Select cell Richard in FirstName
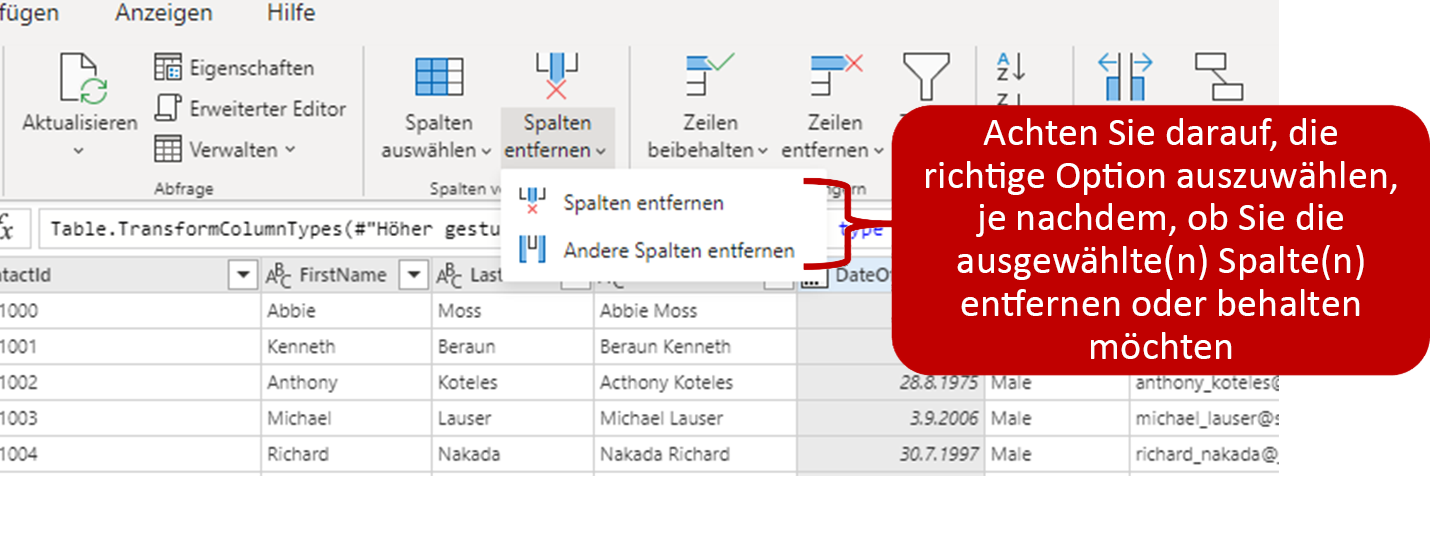The height and width of the screenshot is (533, 1430). pyautogui.click(x=346, y=454)
